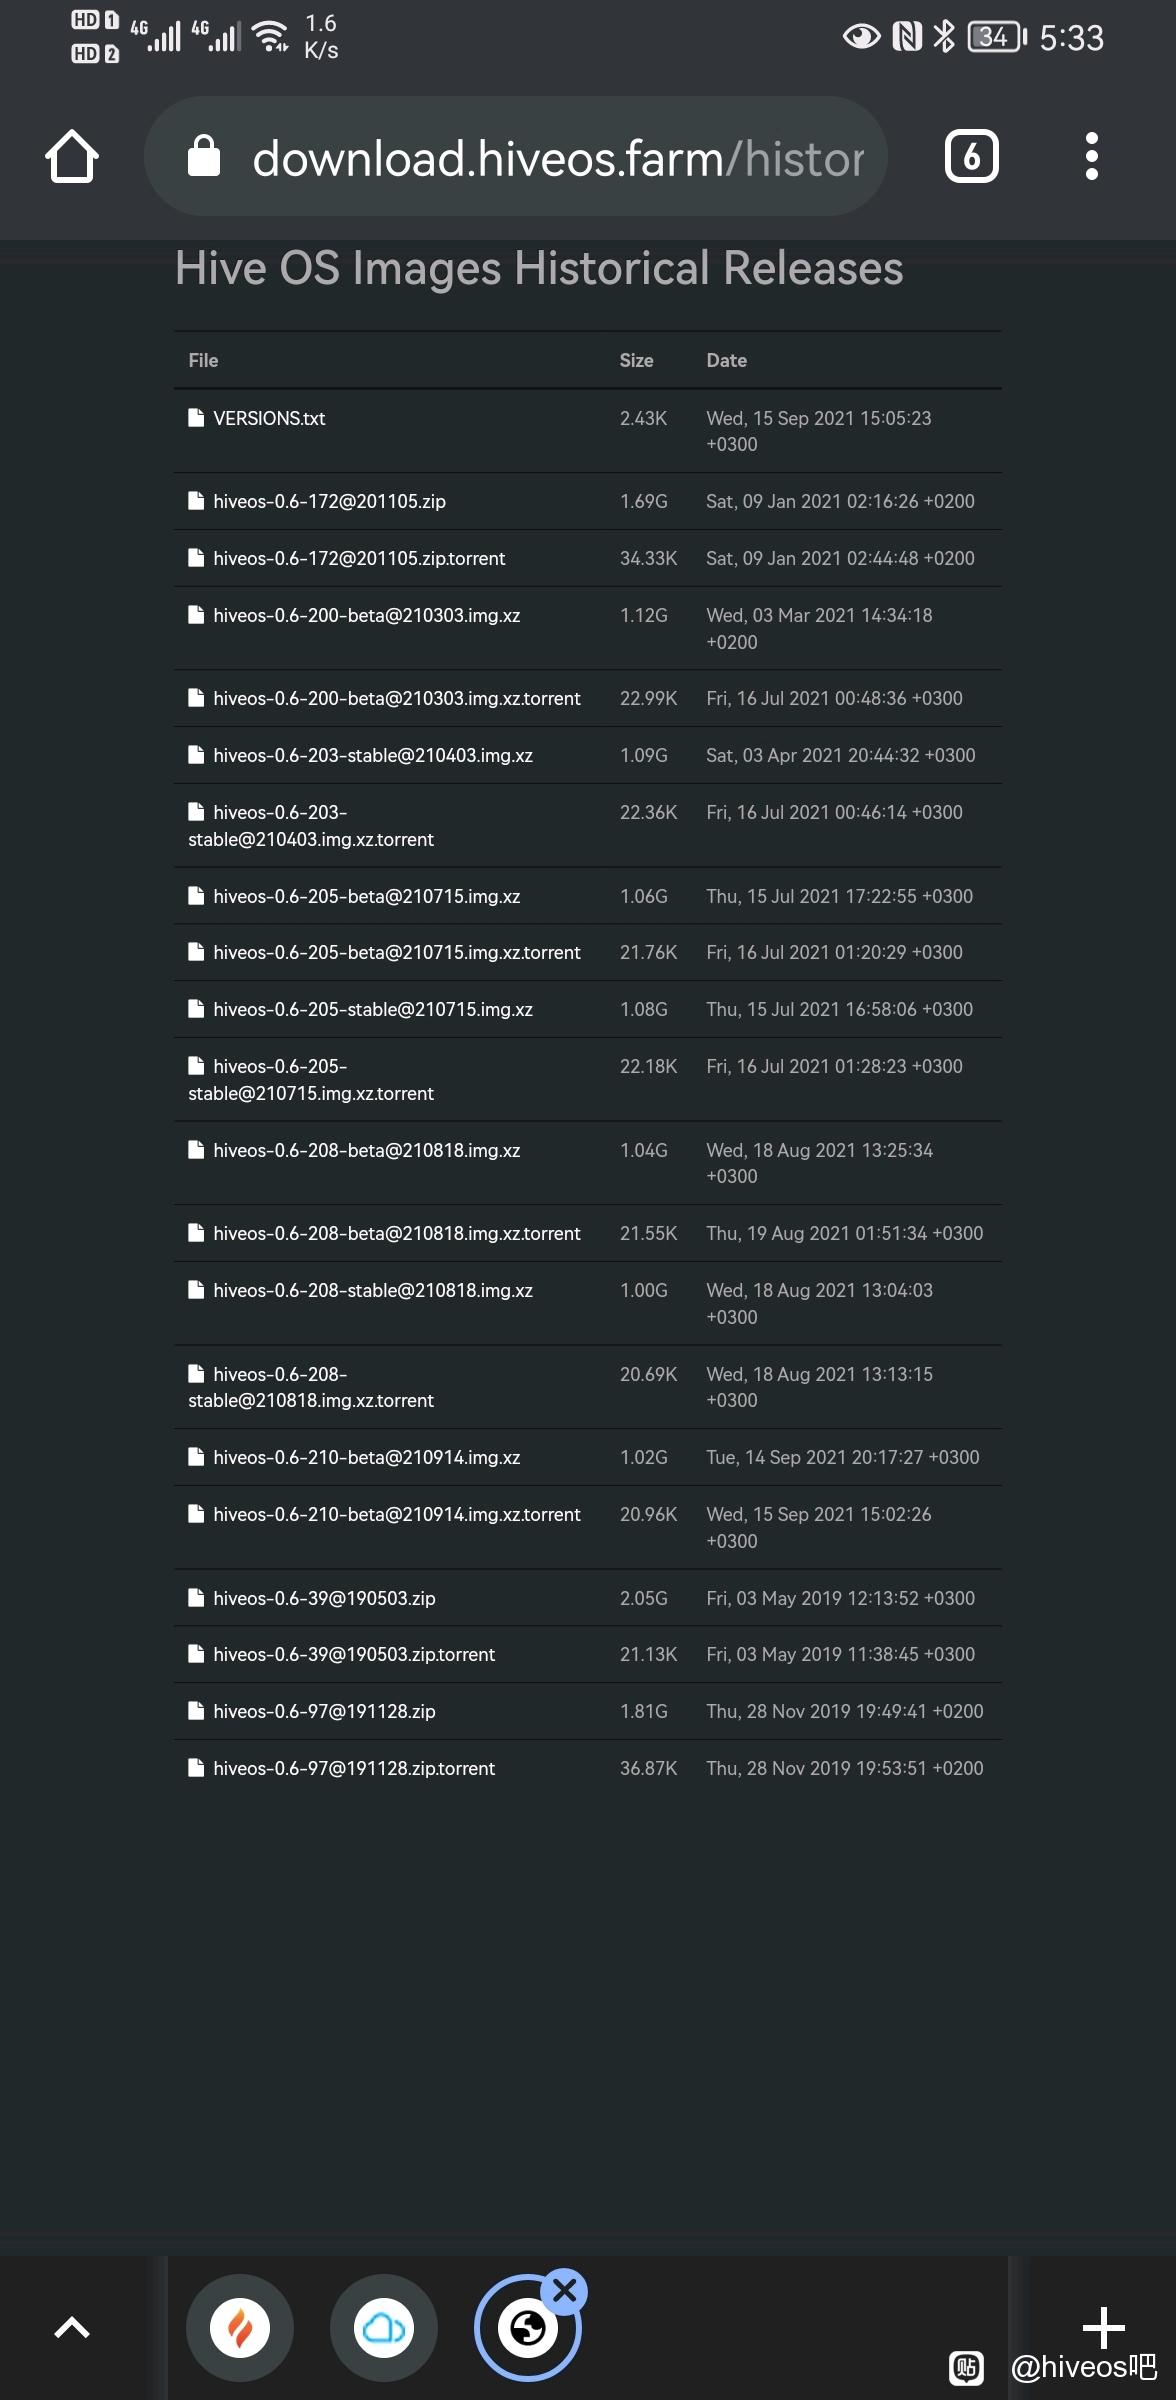Tap the browser home icon

pos(72,157)
